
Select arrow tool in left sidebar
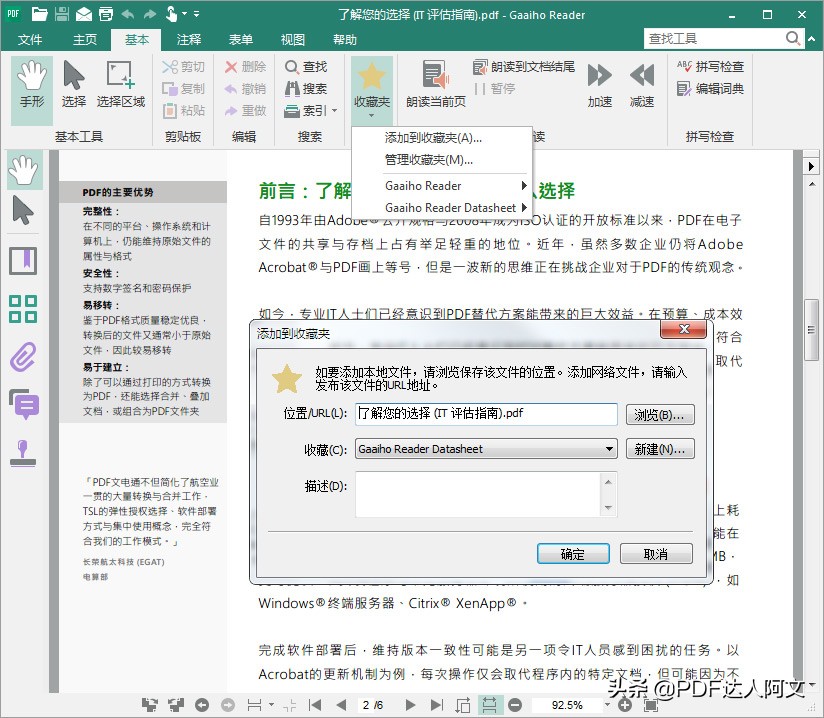pyautogui.click(x=23, y=210)
